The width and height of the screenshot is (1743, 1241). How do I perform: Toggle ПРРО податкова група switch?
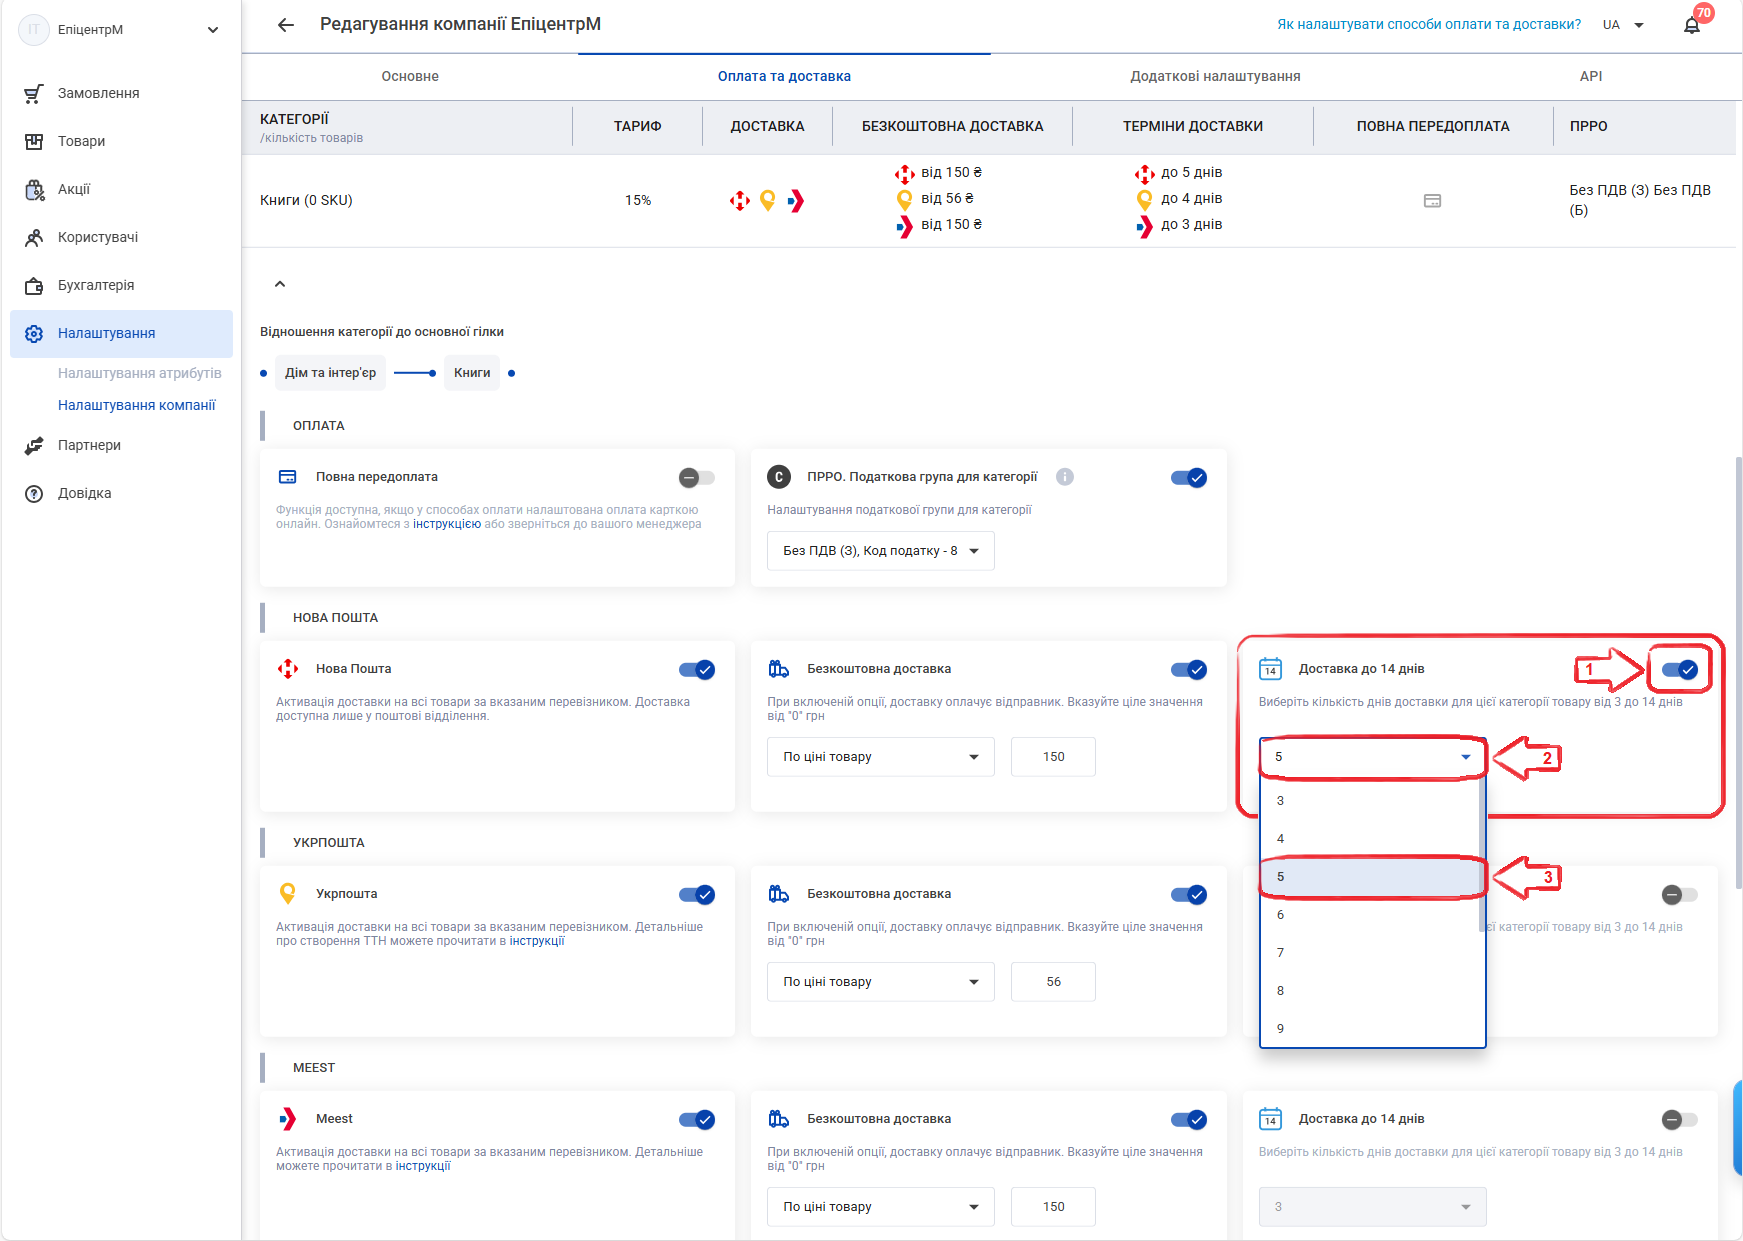coord(1189,478)
